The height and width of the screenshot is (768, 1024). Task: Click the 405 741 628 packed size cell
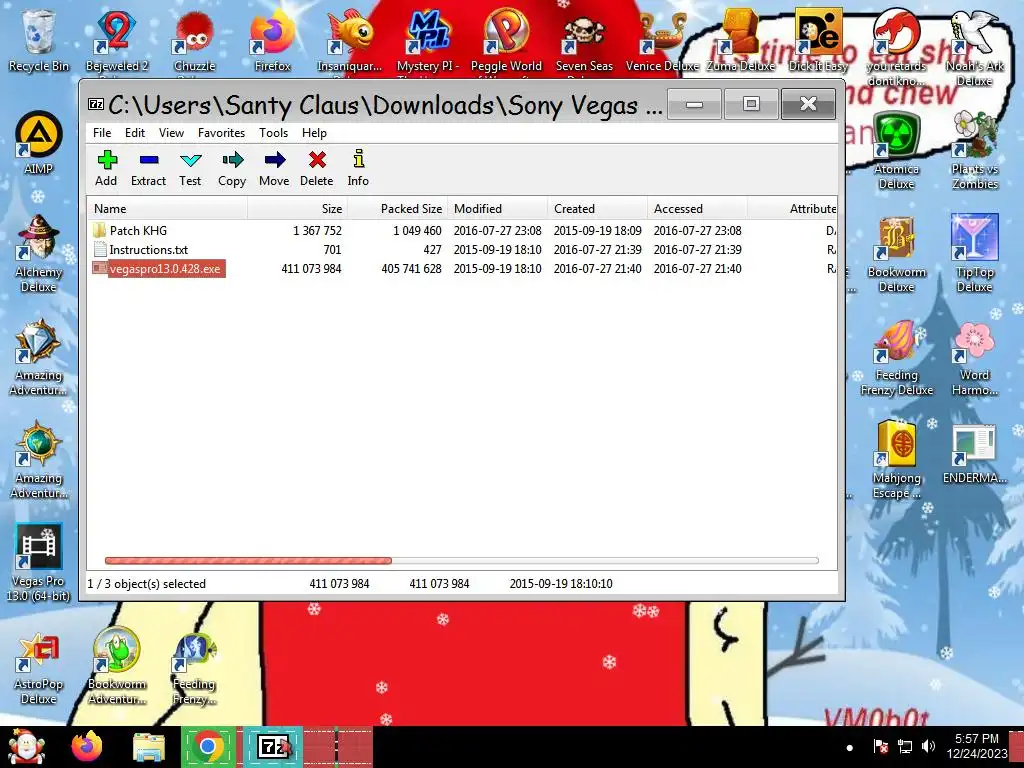[x=411, y=268]
